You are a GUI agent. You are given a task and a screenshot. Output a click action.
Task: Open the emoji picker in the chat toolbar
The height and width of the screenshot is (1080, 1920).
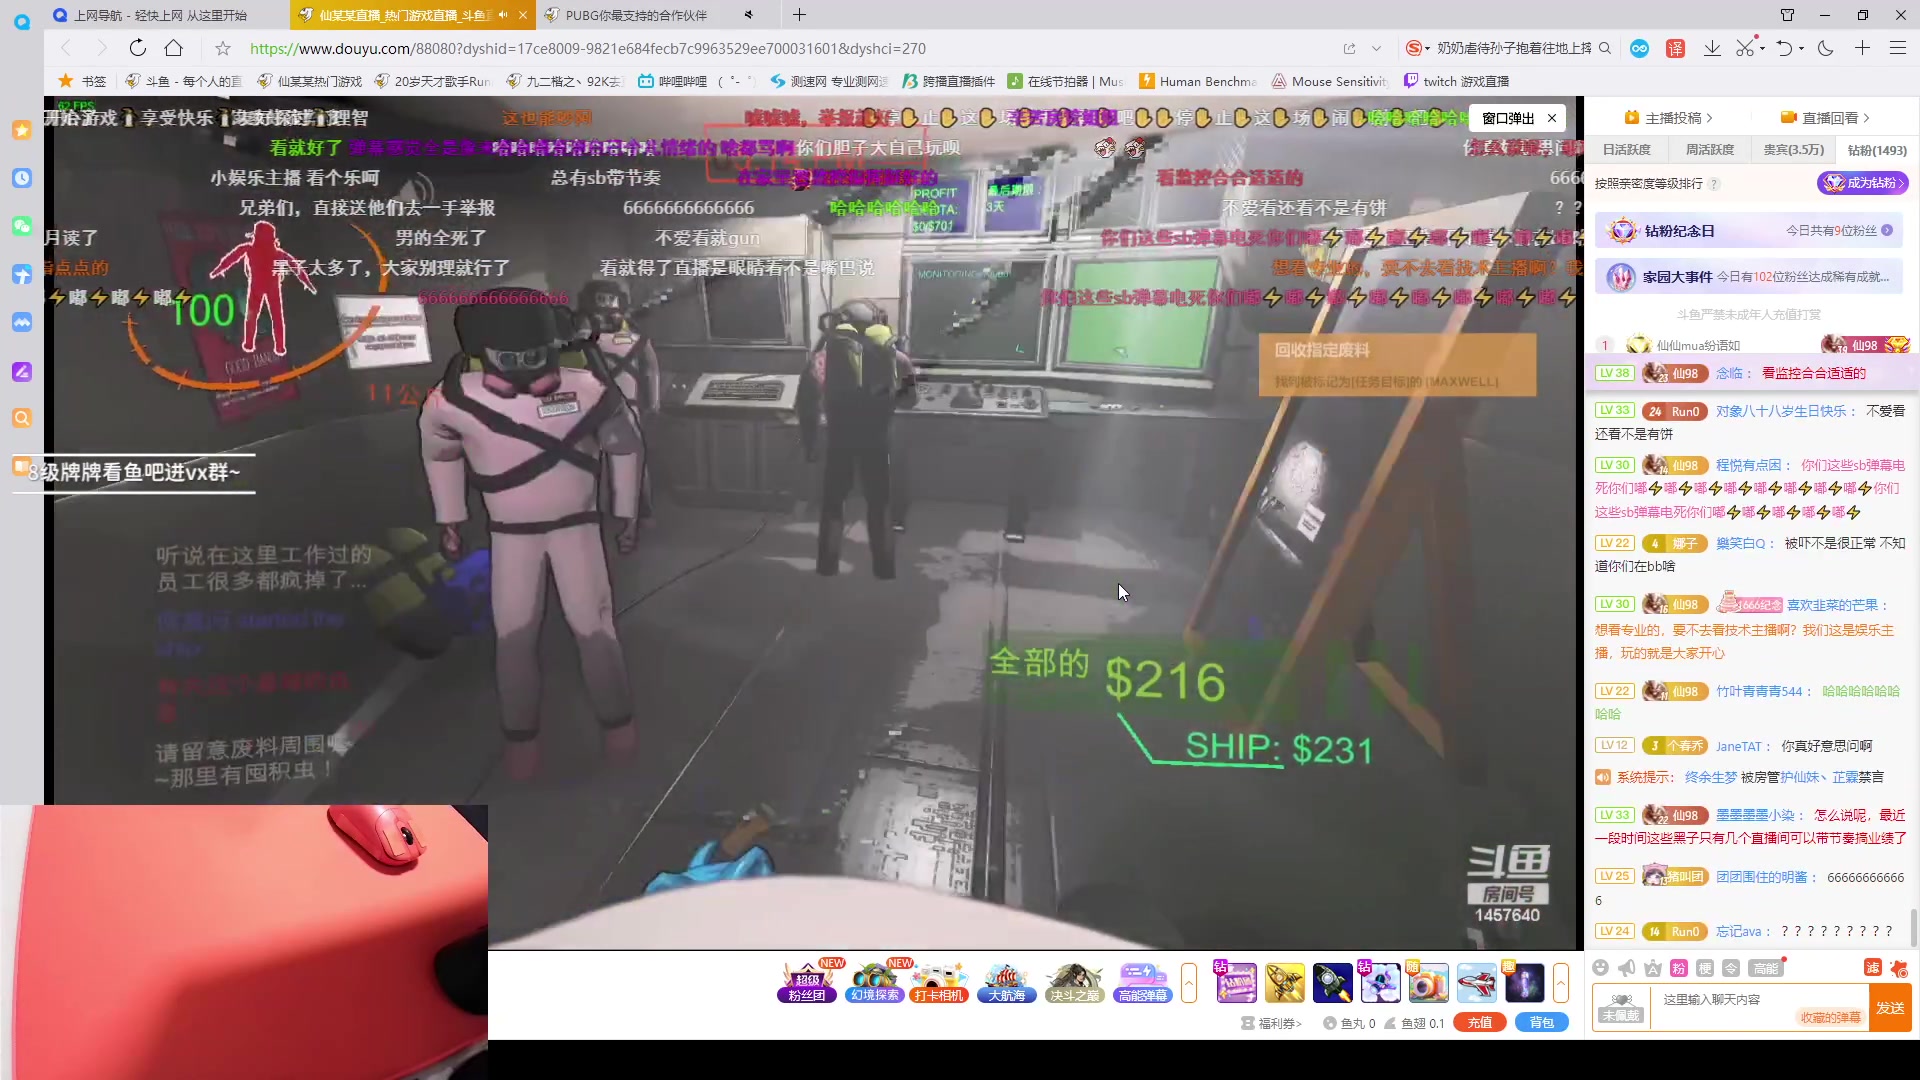coord(1600,968)
